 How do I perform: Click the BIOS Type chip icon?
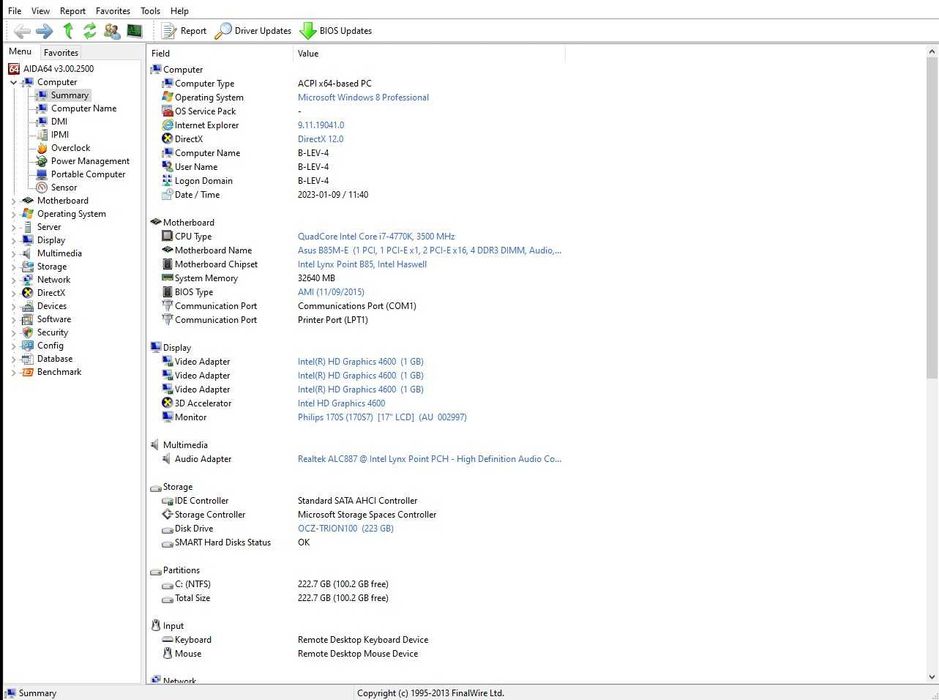(168, 292)
